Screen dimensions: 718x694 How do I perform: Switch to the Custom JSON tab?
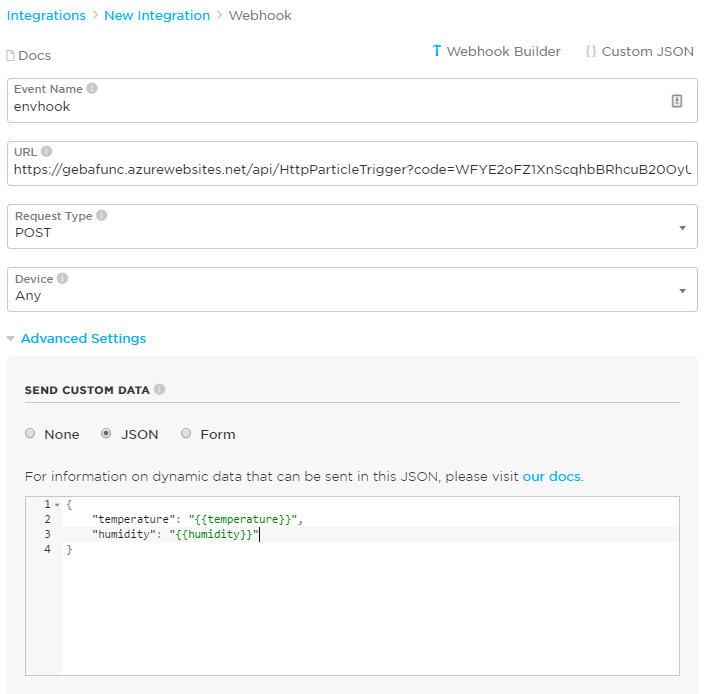point(640,51)
